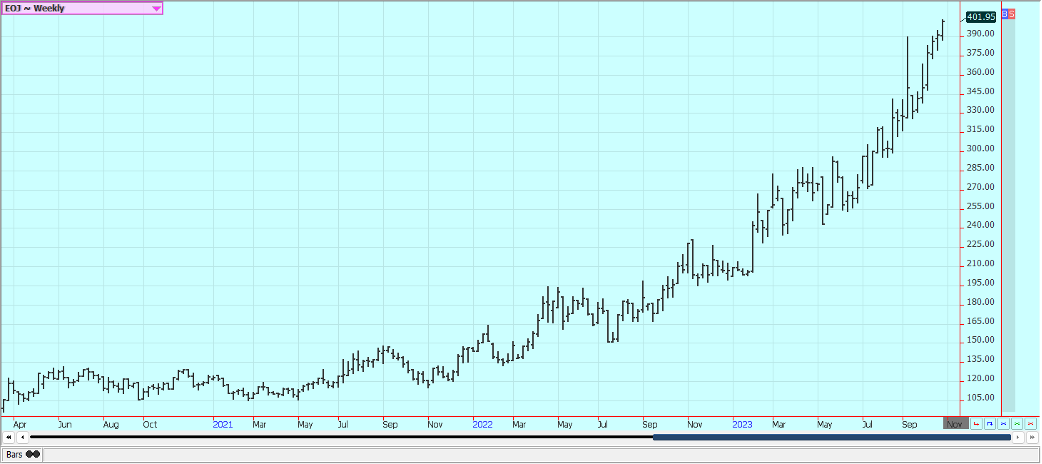Click the blue B buy button
The height and width of the screenshot is (464, 1042).
[x=1004, y=14]
